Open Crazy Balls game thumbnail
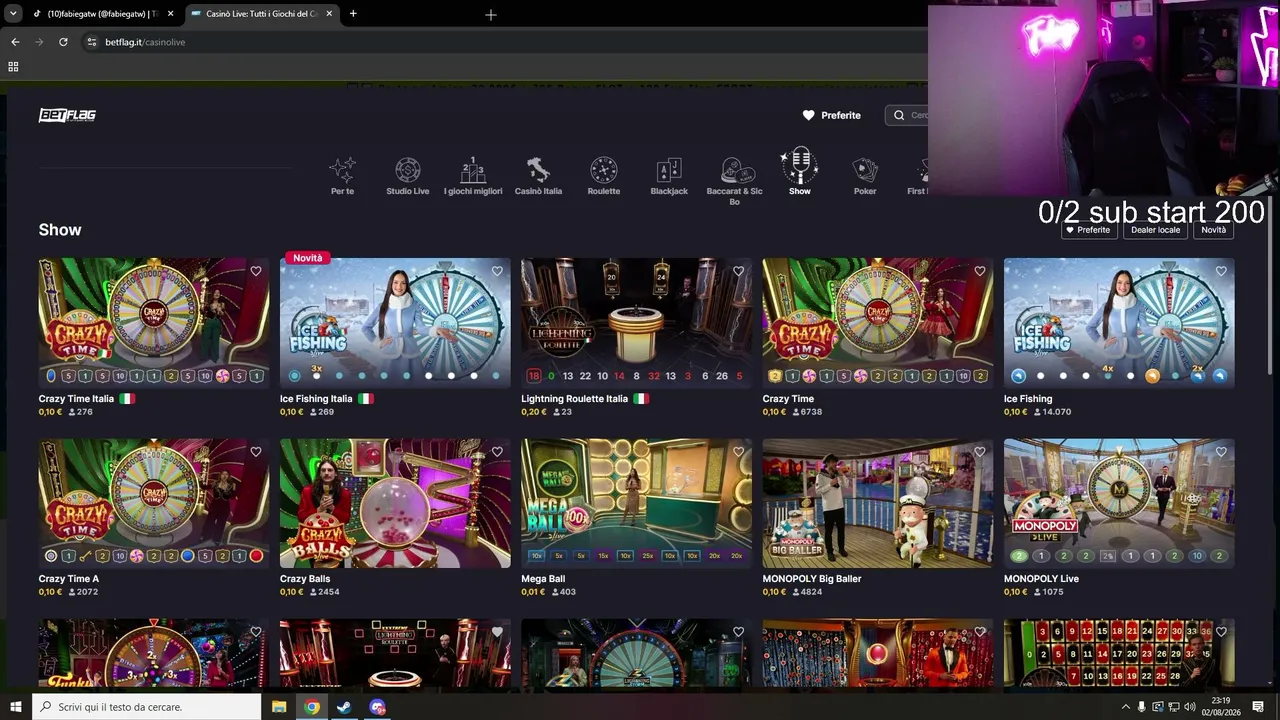 (395, 503)
